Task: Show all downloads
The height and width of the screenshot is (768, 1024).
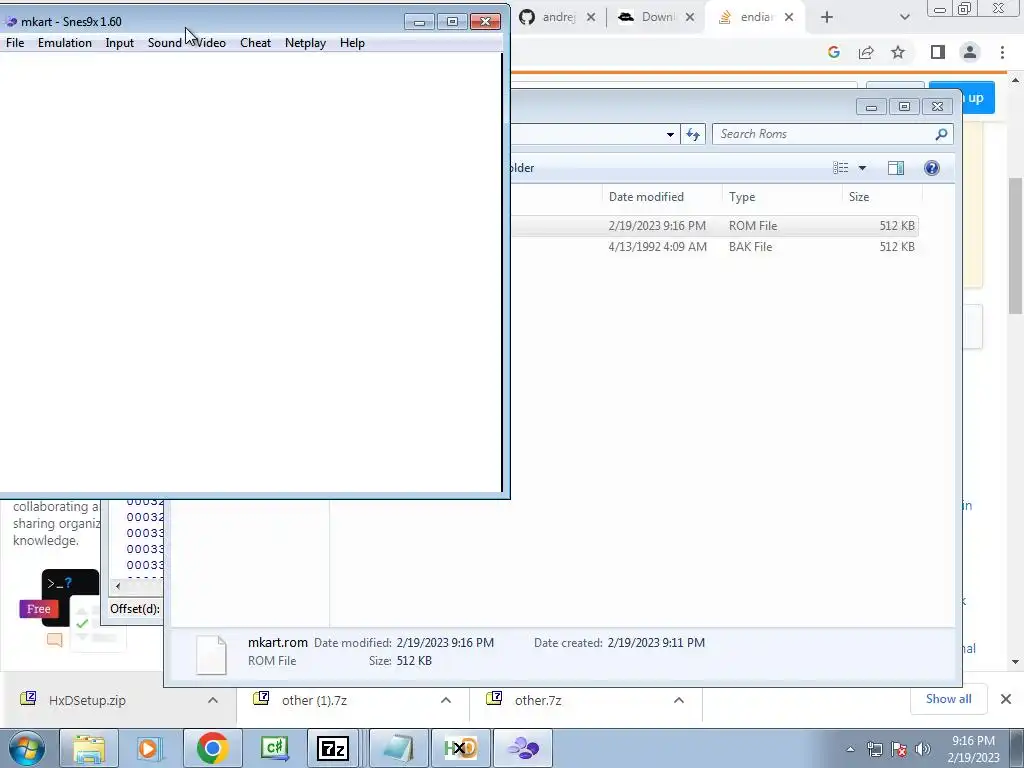Action: point(948,699)
